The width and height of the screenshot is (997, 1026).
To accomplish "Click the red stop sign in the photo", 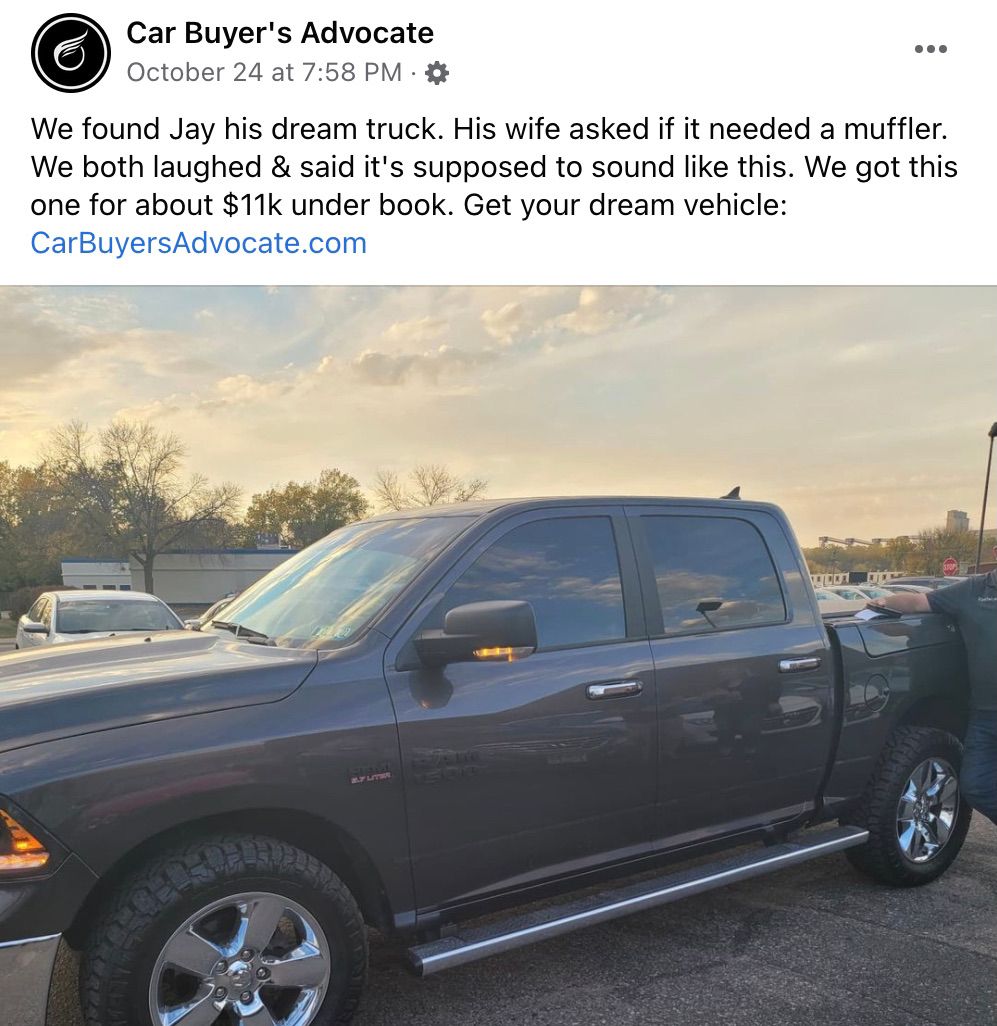I will pyautogui.click(x=950, y=565).
